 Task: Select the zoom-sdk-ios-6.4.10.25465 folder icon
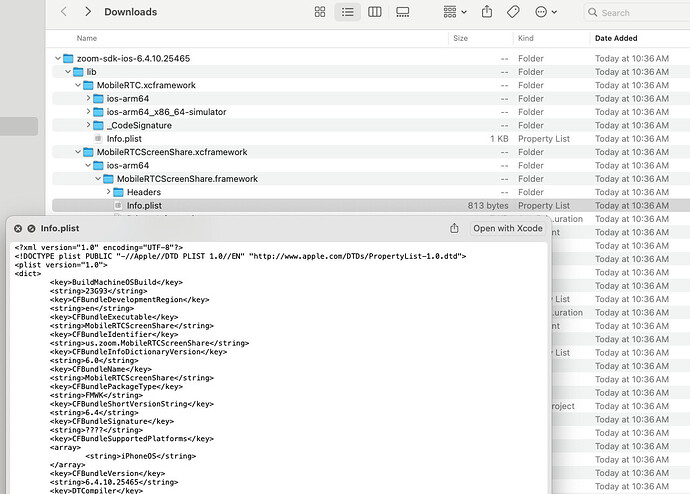click(68, 59)
